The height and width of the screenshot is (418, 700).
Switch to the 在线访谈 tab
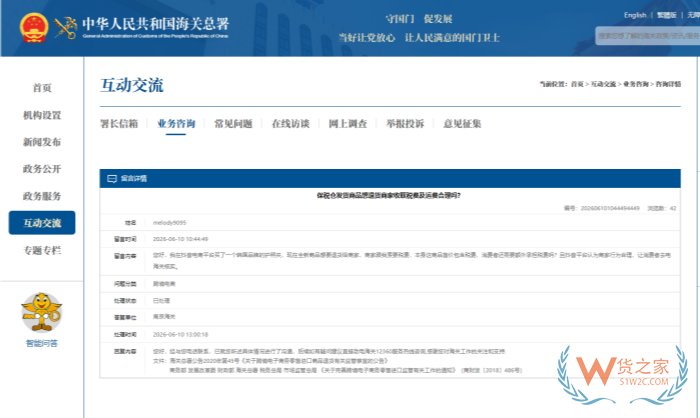click(290, 124)
